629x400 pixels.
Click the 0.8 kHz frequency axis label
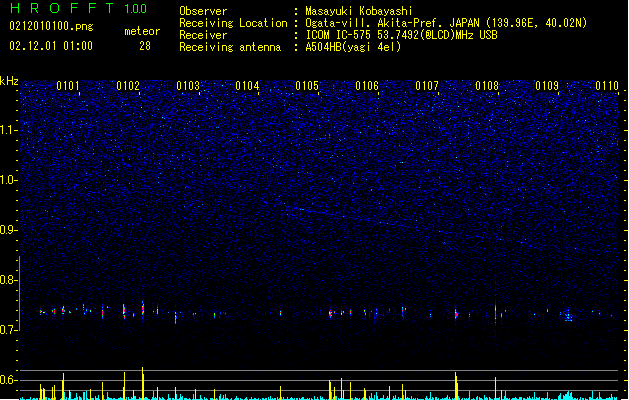click(x=9, y=280)
